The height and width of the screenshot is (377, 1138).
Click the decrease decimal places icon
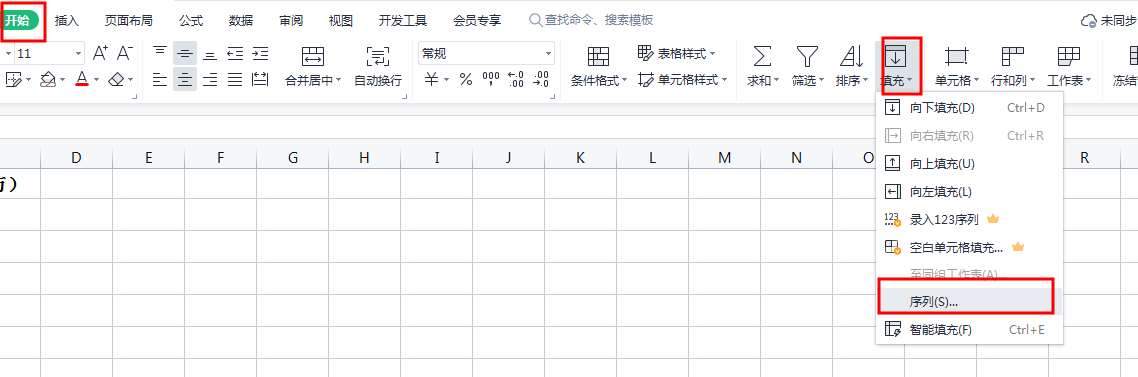[541, 79]
